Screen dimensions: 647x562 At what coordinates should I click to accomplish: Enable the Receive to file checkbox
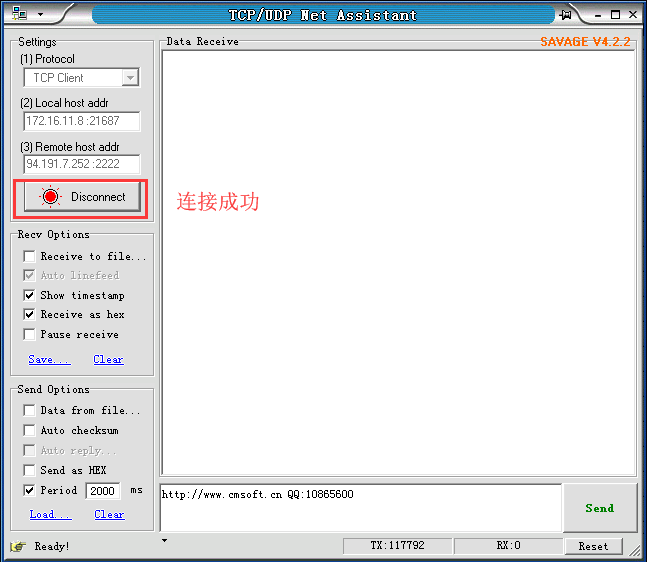(30, 257)
